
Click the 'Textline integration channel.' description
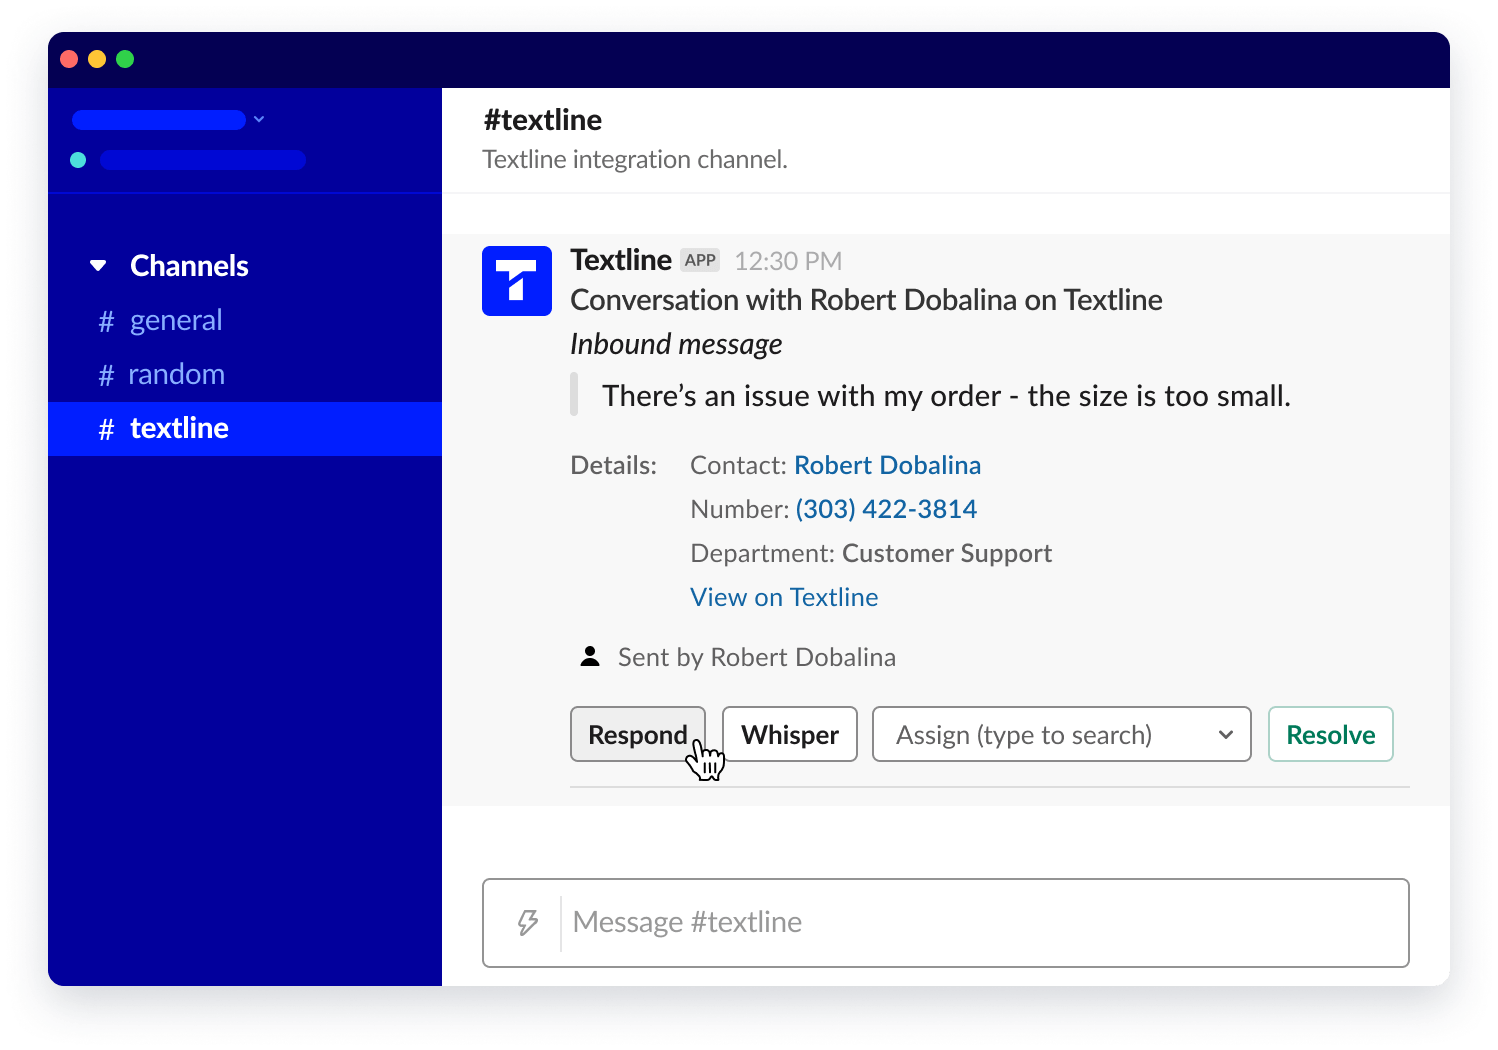point(635,160)
